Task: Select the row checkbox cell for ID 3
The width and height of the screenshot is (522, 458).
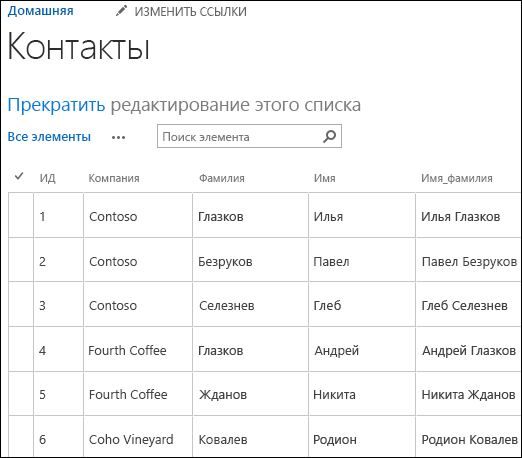Action: coord(21,304)
